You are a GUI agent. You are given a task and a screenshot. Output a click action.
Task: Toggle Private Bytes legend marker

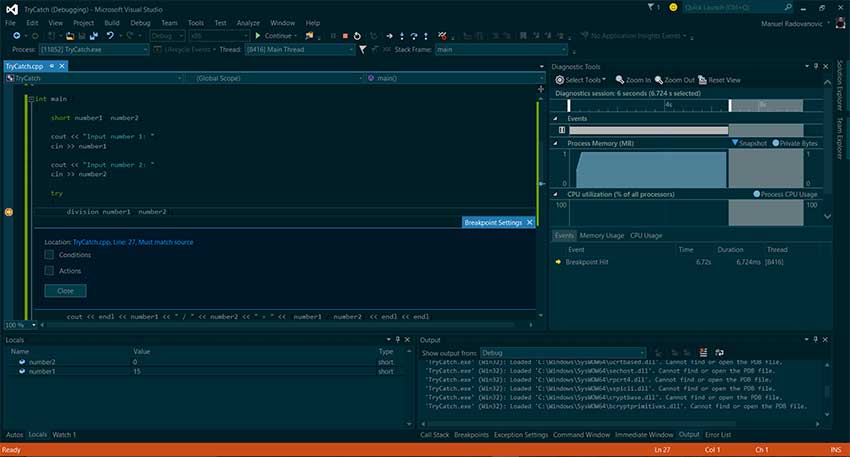point(775,143)
